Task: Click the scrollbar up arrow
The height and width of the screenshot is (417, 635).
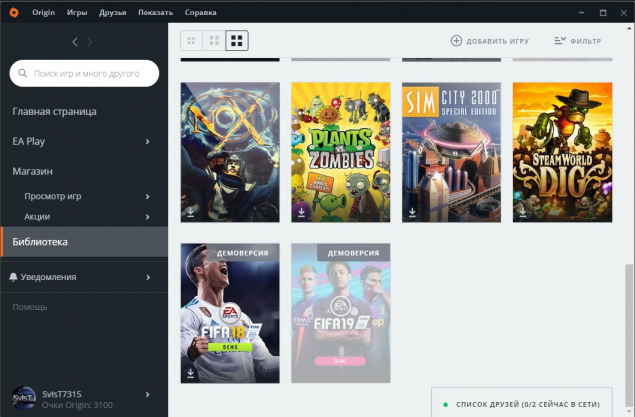Action: [x=629, y=28]
